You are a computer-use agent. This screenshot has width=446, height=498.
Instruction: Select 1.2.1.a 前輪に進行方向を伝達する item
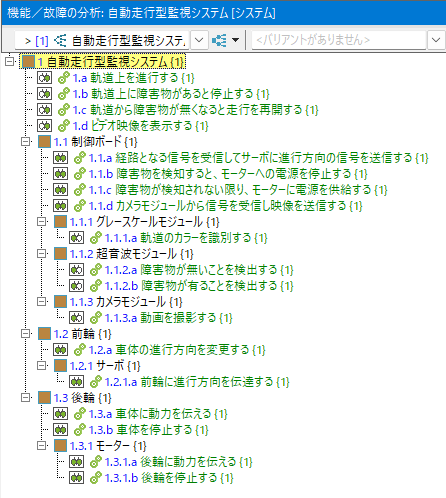(x=197, y=382)
